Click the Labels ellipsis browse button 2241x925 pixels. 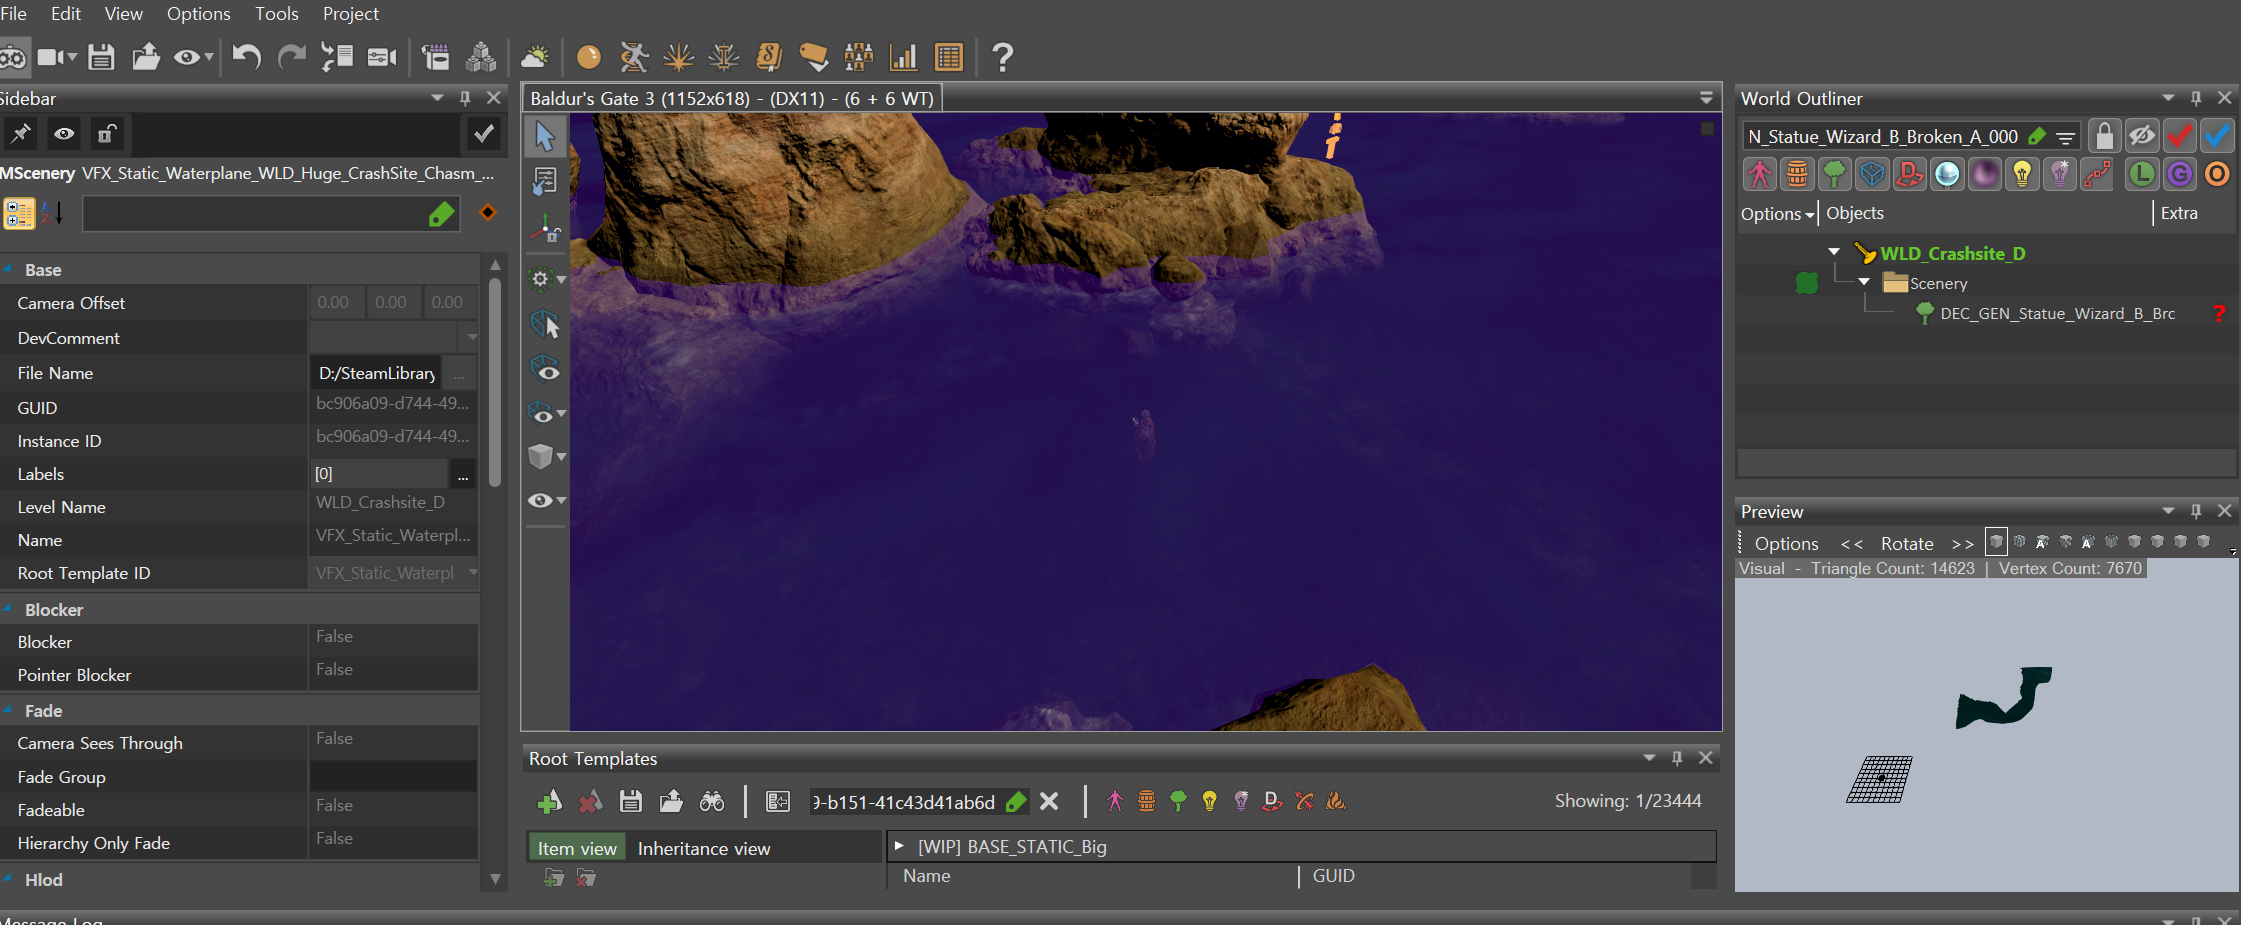462,474
